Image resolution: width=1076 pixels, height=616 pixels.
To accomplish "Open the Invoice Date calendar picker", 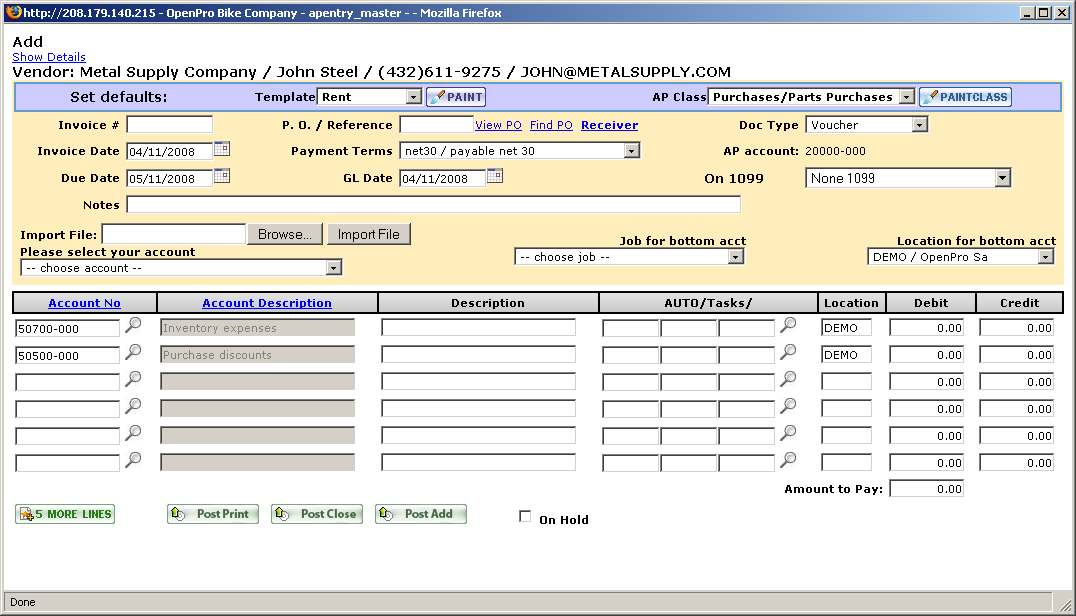I will pyautogui.click(x=222, y=150).
